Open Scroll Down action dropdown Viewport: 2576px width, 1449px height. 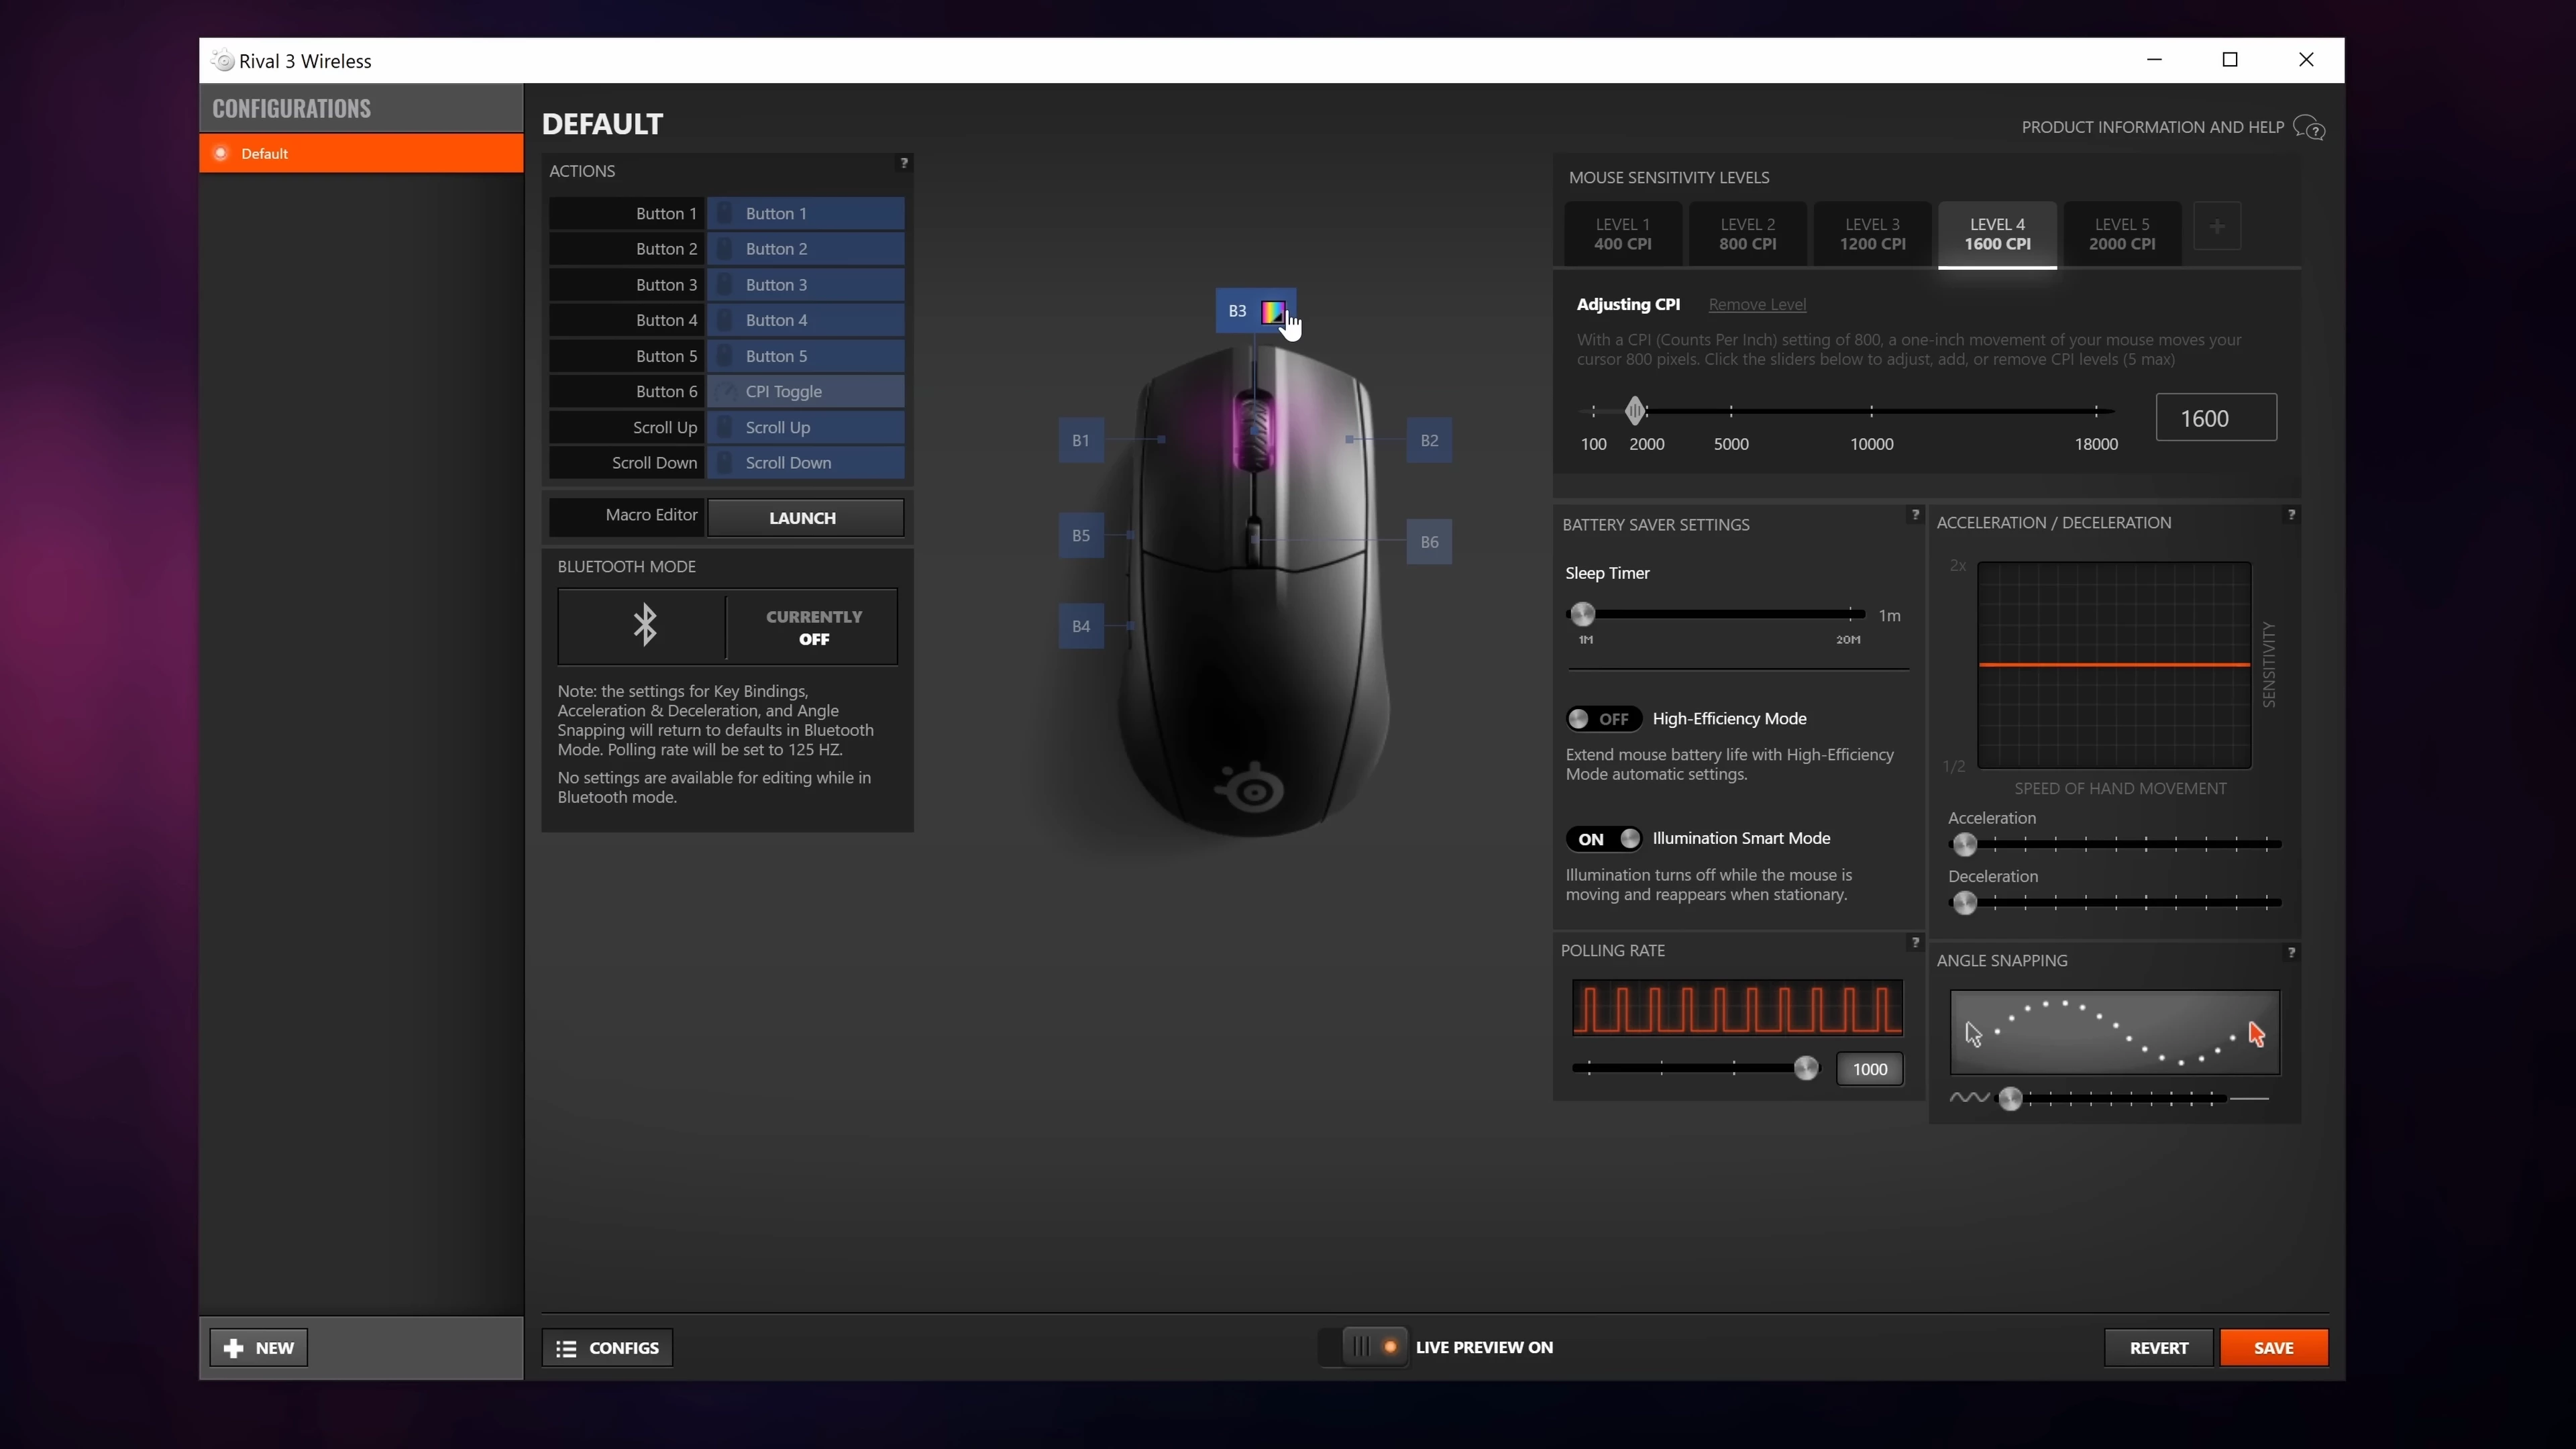(x=806, y=463)
